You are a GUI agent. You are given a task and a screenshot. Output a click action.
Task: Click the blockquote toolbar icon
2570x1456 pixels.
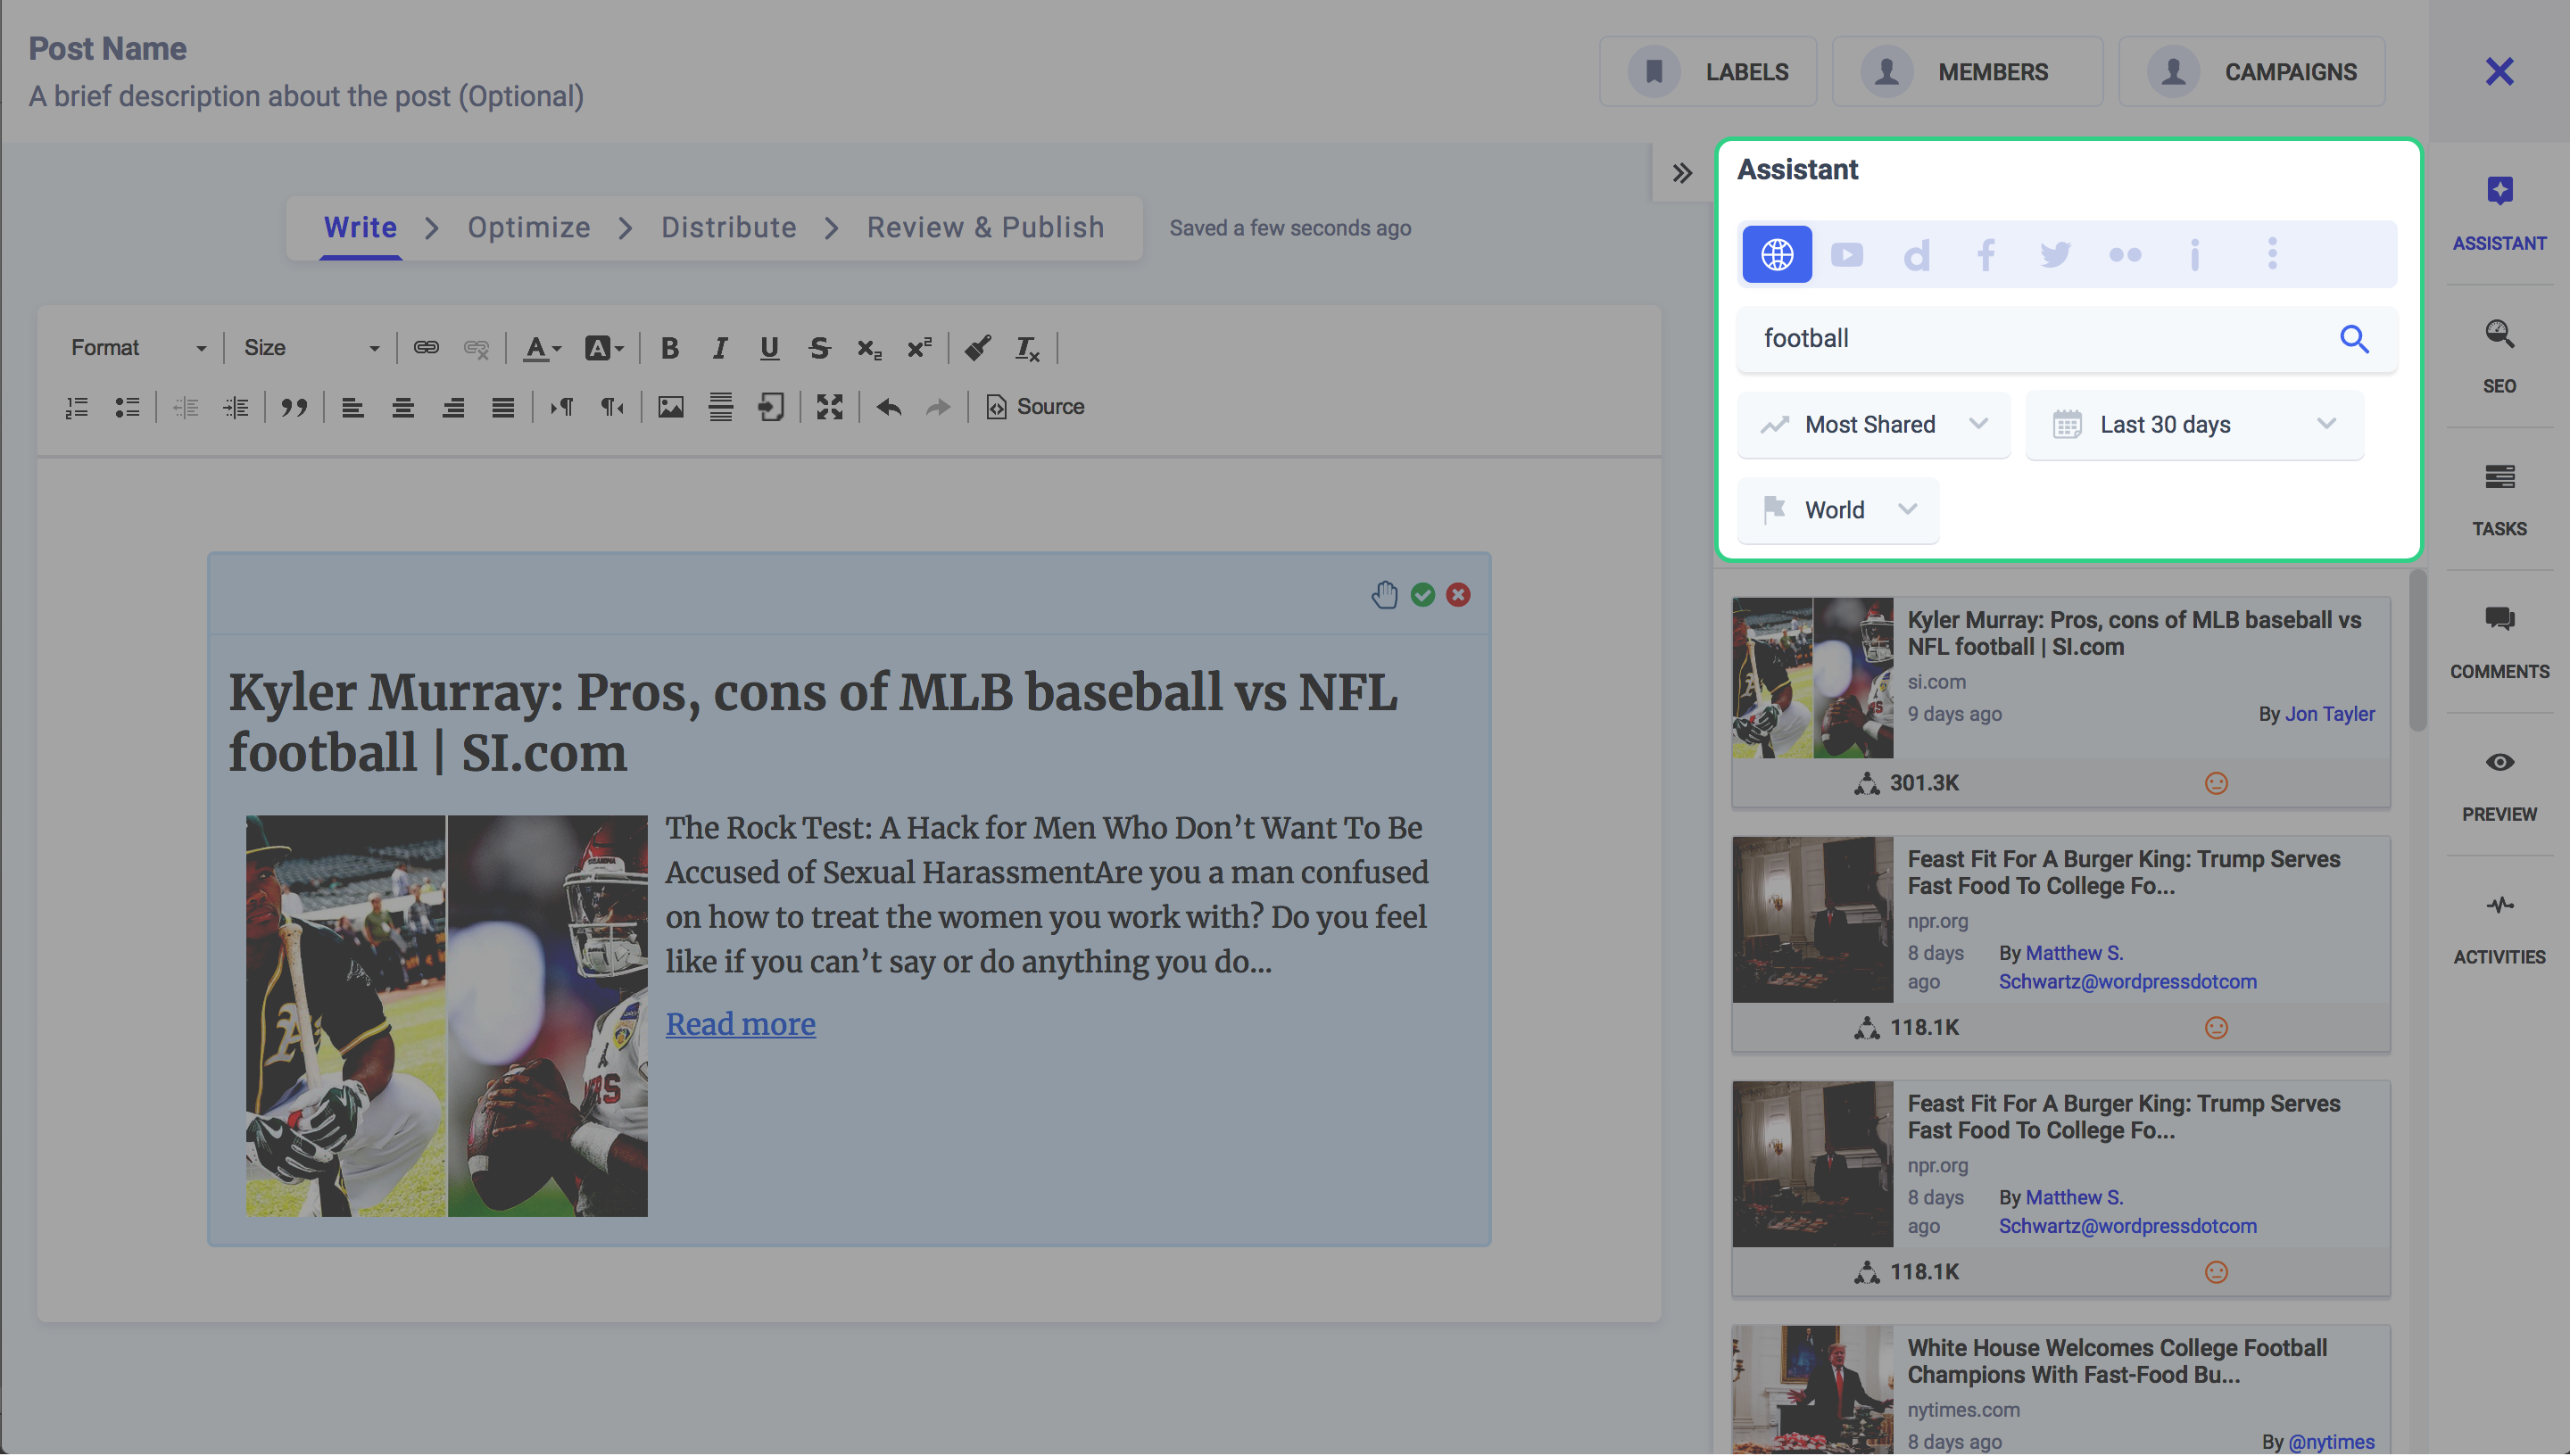294,407
